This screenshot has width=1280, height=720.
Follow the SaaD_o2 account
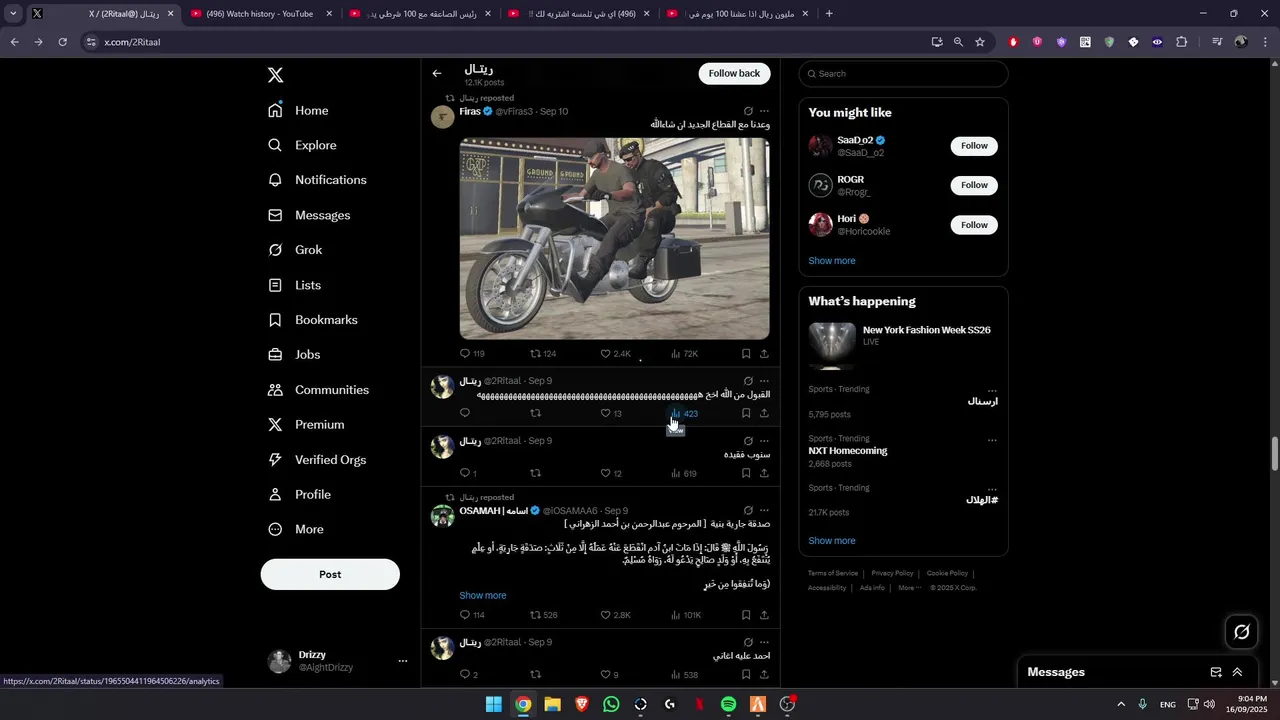click(974, 146)
